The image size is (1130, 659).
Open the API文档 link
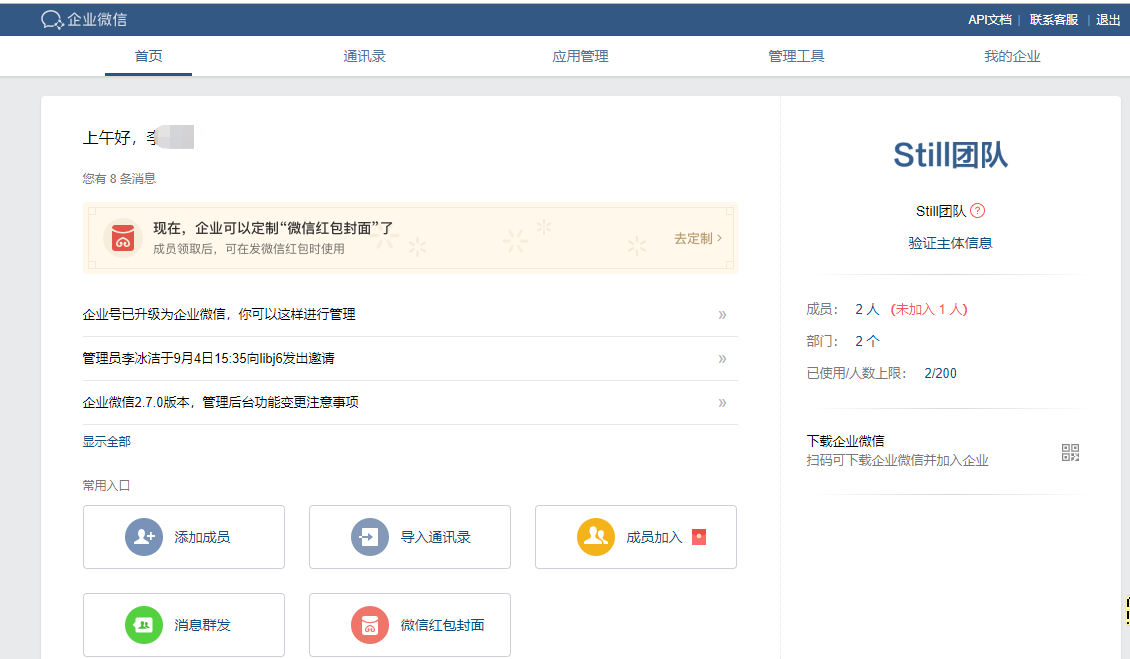pos(989,19)
